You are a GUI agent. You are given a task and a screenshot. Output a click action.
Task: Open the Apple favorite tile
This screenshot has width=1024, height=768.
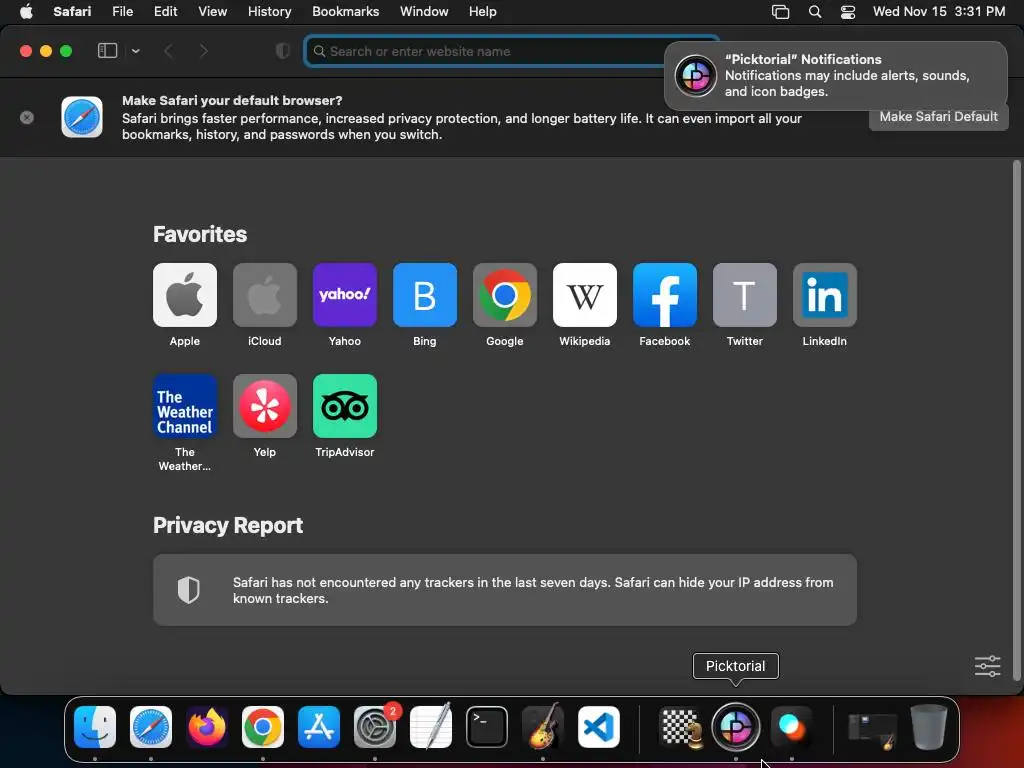coord(185,295)
